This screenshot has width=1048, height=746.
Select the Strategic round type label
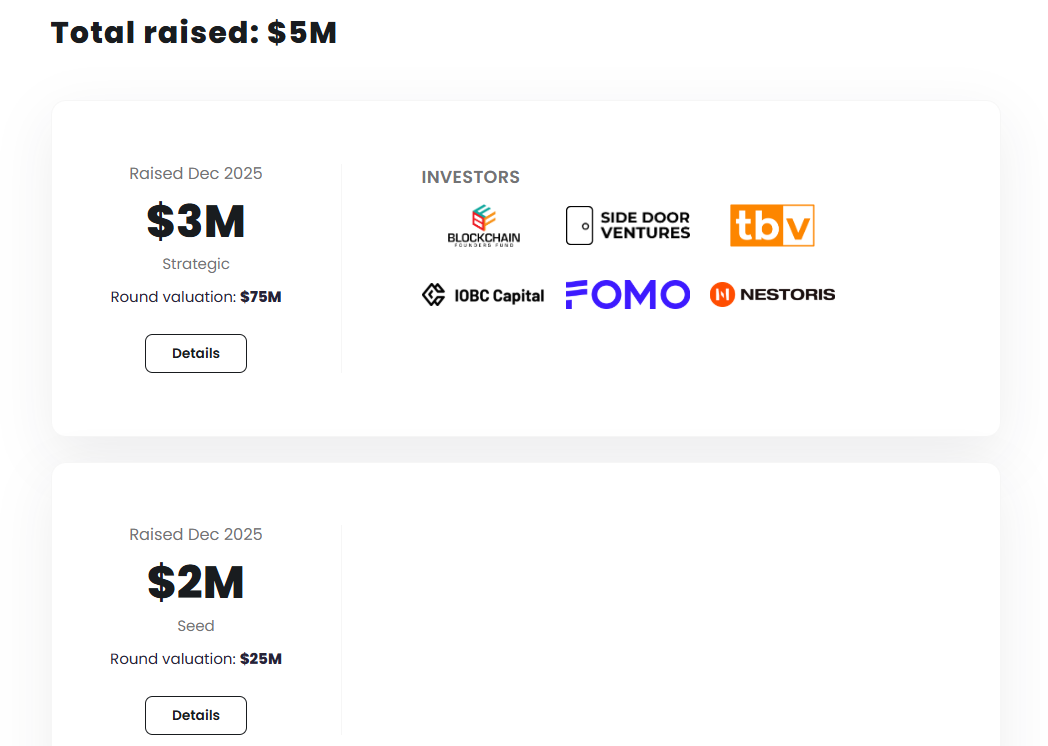pos(196,264)
